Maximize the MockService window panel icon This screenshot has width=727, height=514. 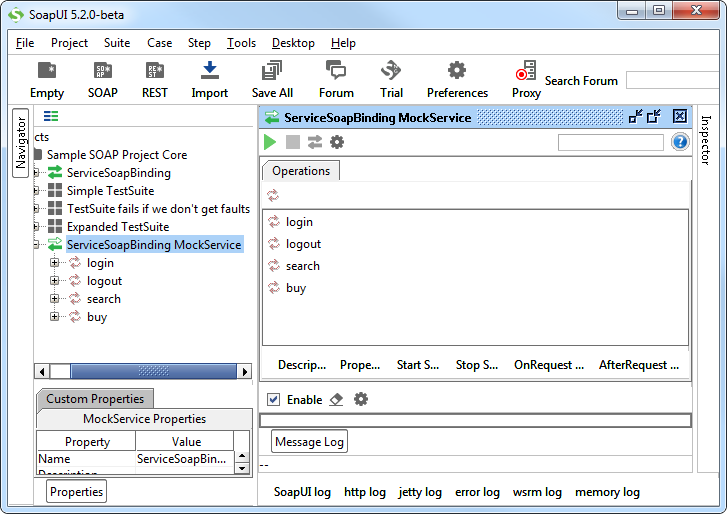(654, 116)
